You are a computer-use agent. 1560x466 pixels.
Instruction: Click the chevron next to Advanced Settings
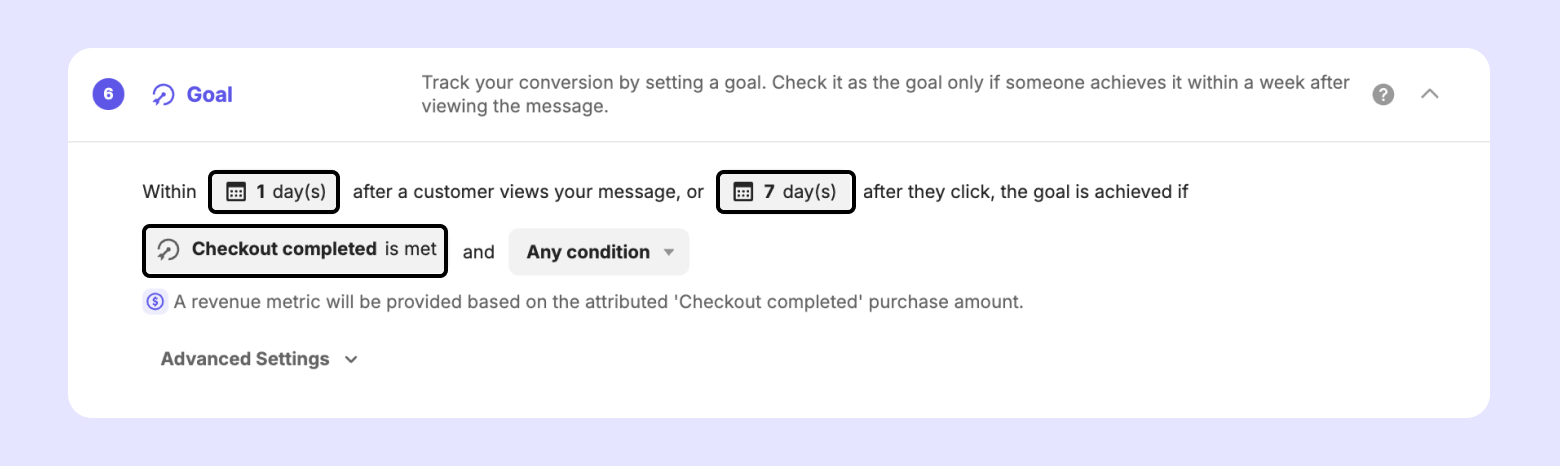351,360
